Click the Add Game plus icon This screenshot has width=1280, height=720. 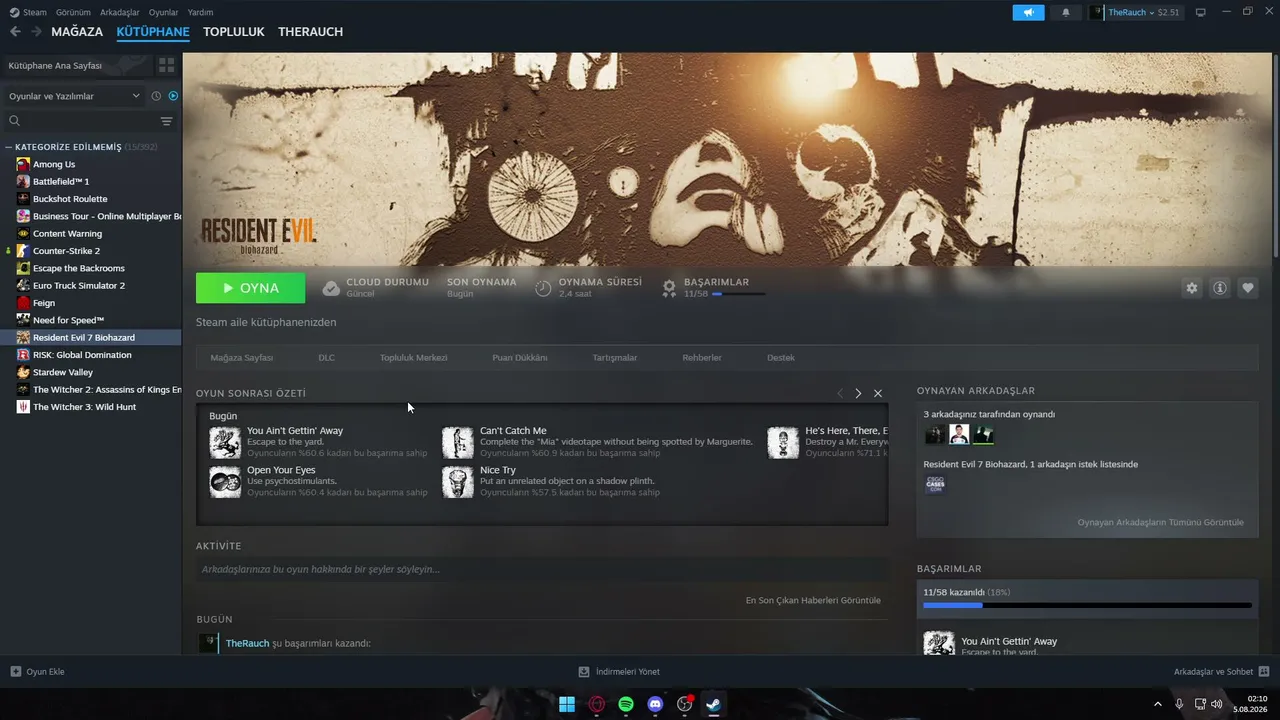pyautogui.click(x=15, y=672)
